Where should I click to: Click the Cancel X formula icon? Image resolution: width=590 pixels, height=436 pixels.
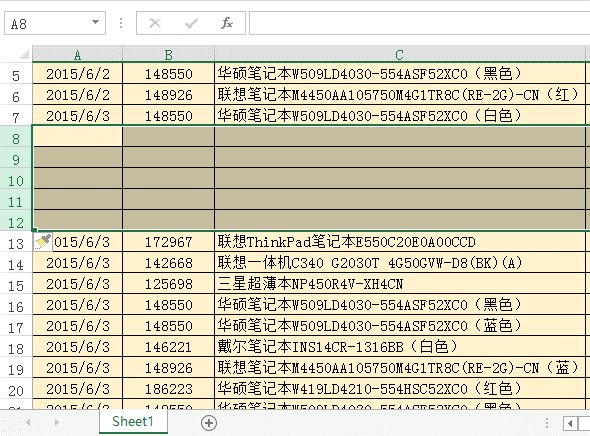click(154, 23)
